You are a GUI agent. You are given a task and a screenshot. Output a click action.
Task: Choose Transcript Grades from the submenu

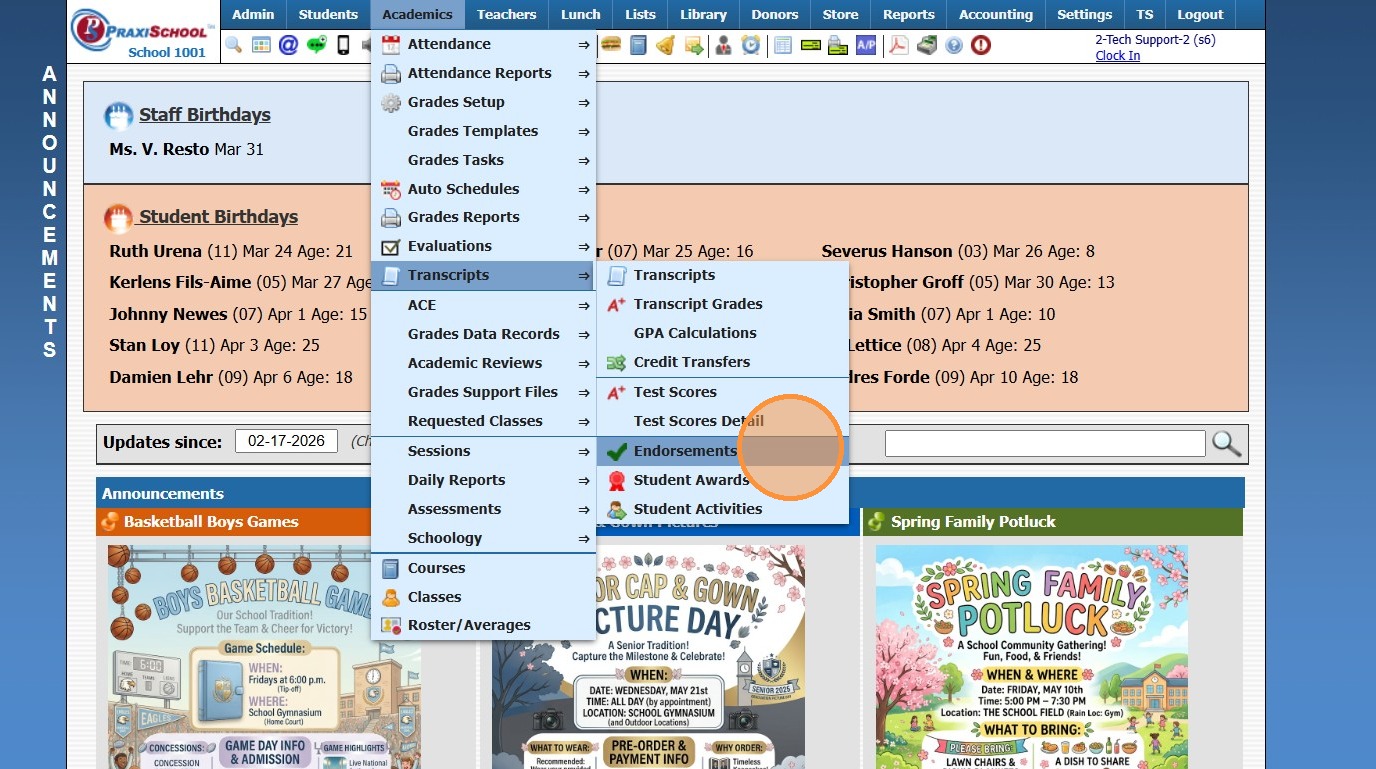click(x=723, y=304)
